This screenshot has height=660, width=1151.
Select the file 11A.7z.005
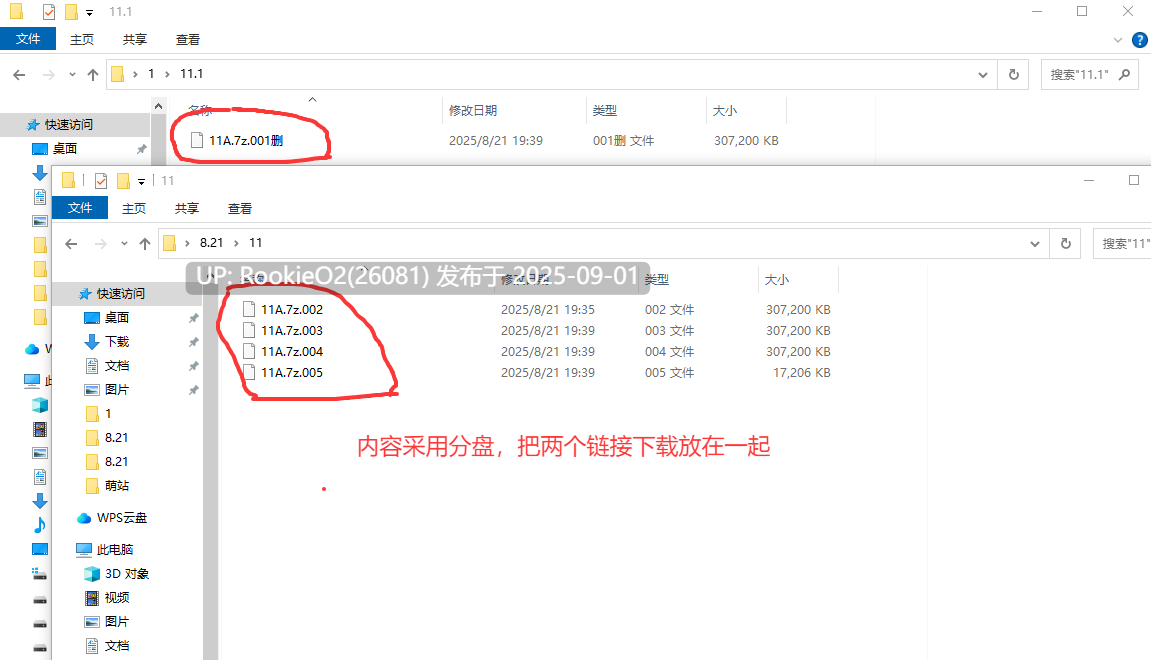291,372
